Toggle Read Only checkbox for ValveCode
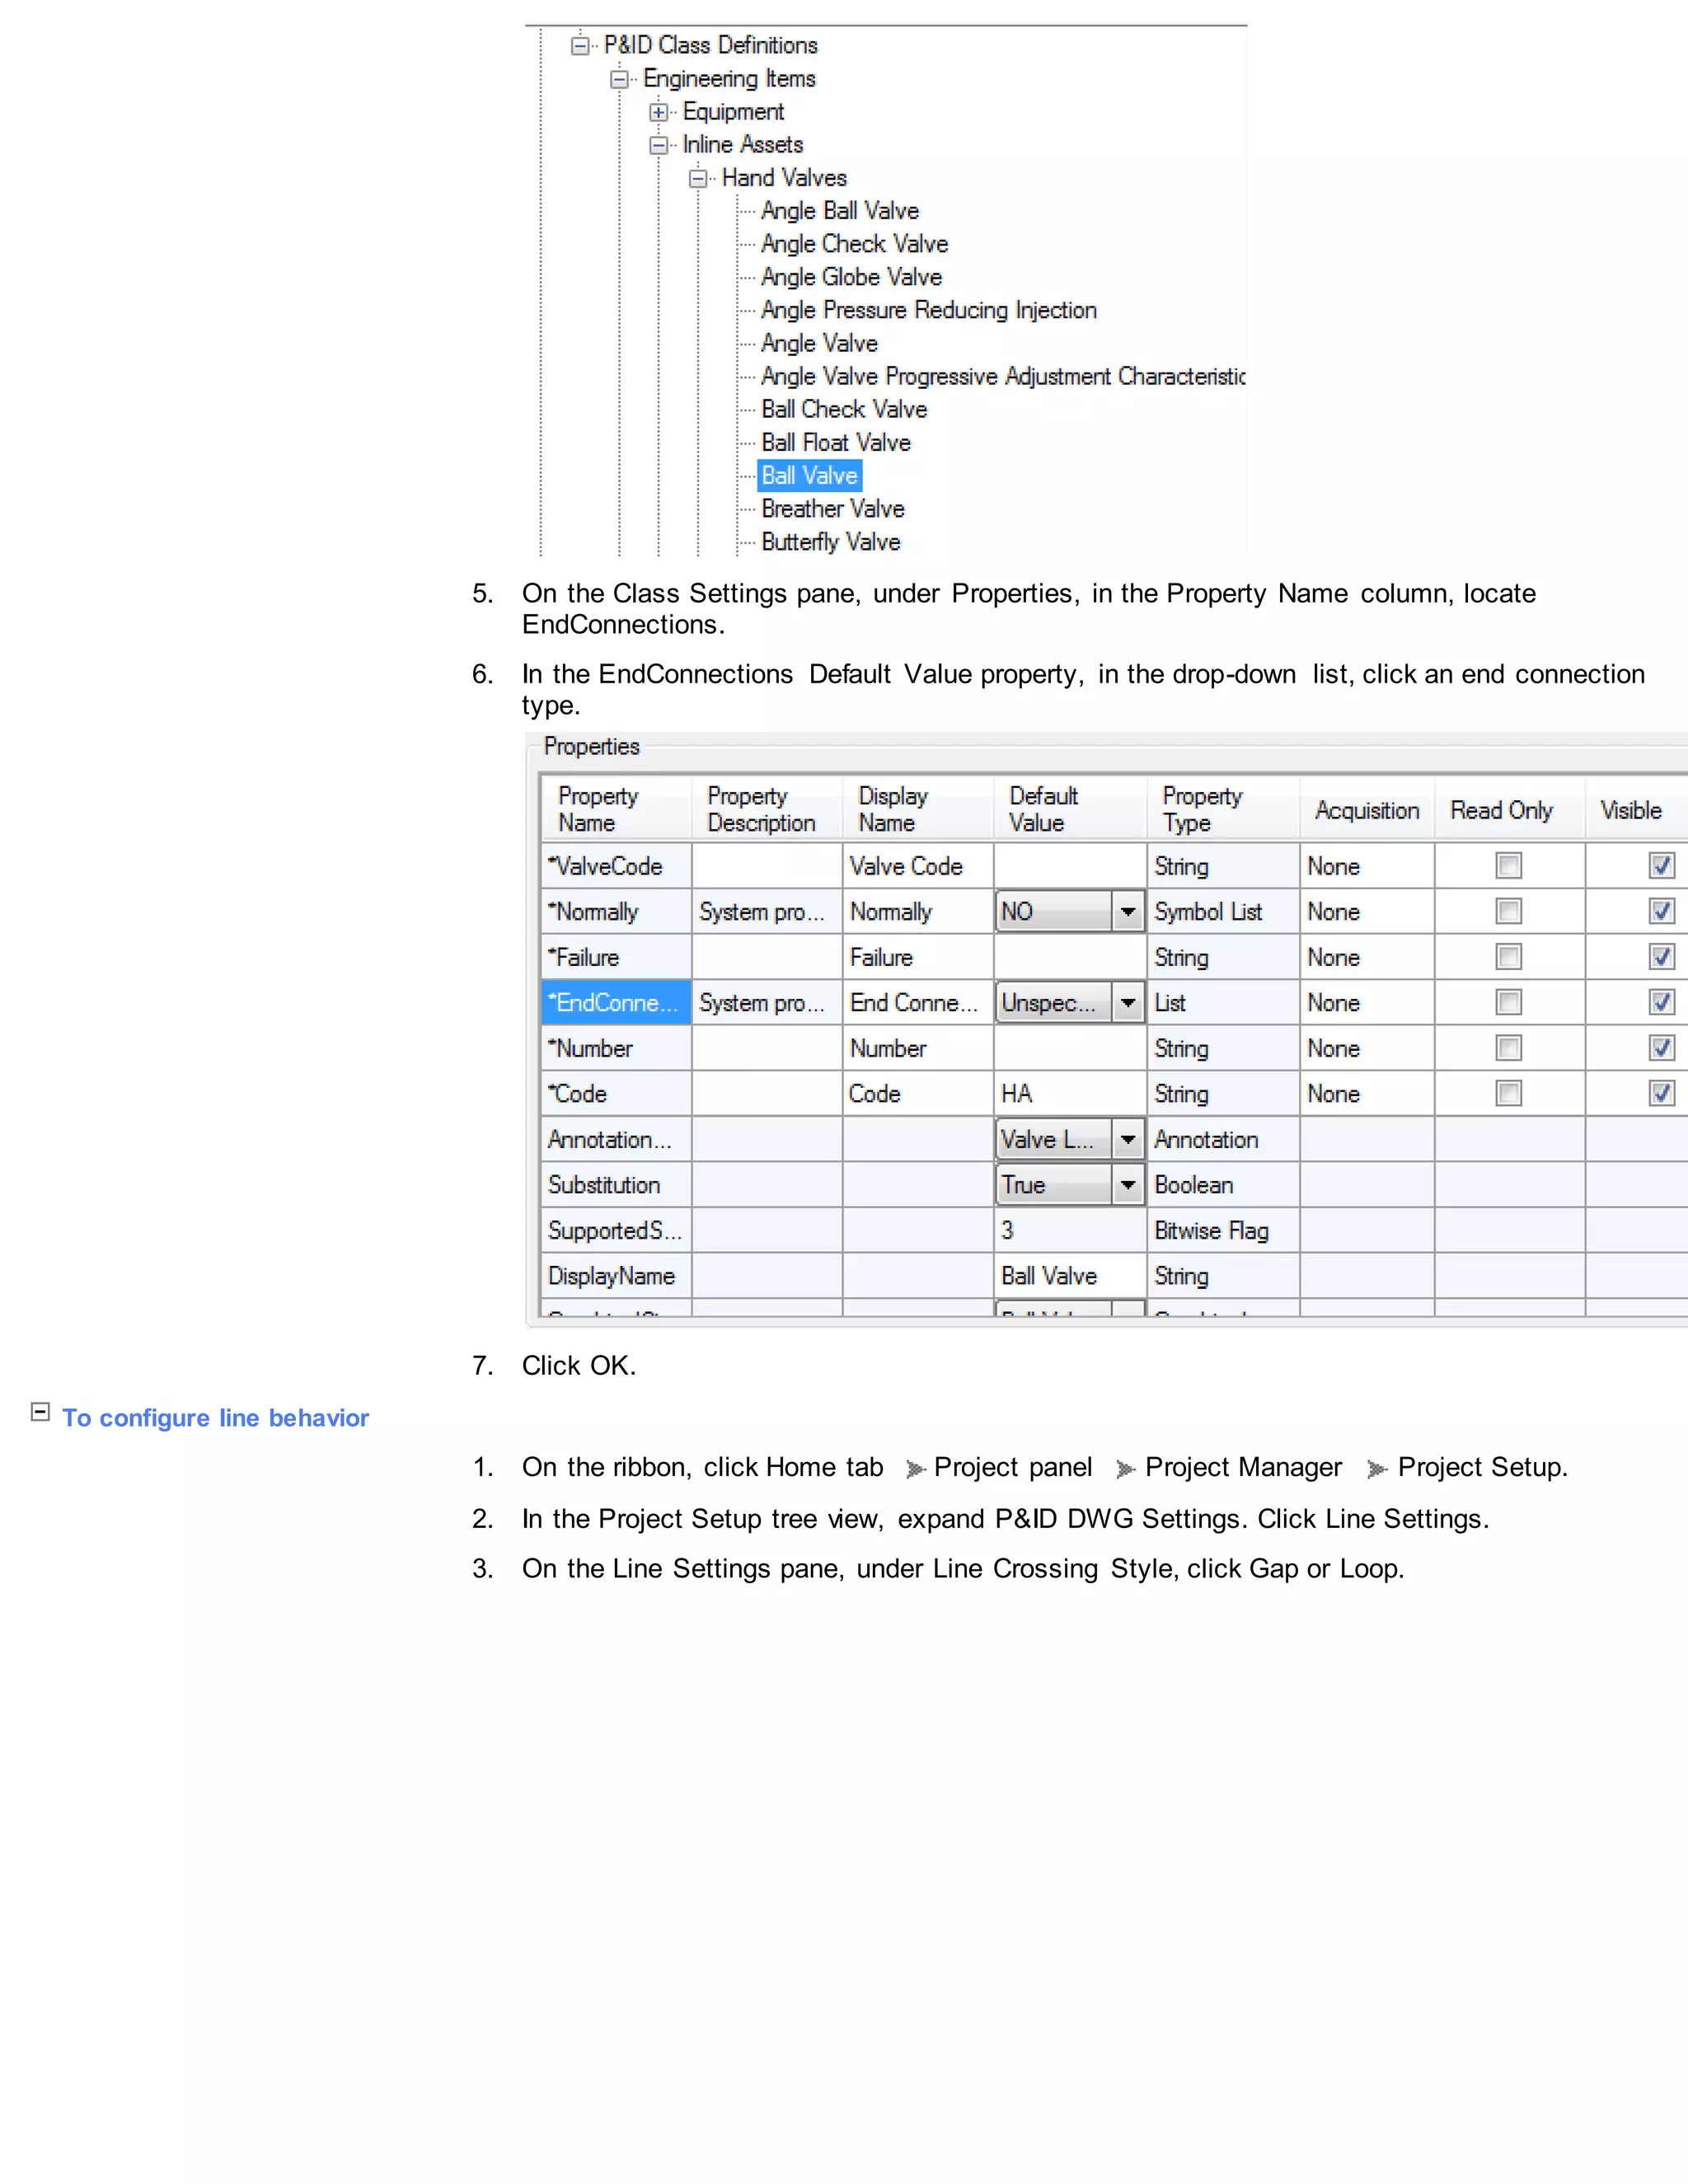Image resolution: width=1688 pixels, height=2184 pixels. (x=1508, y=866)
